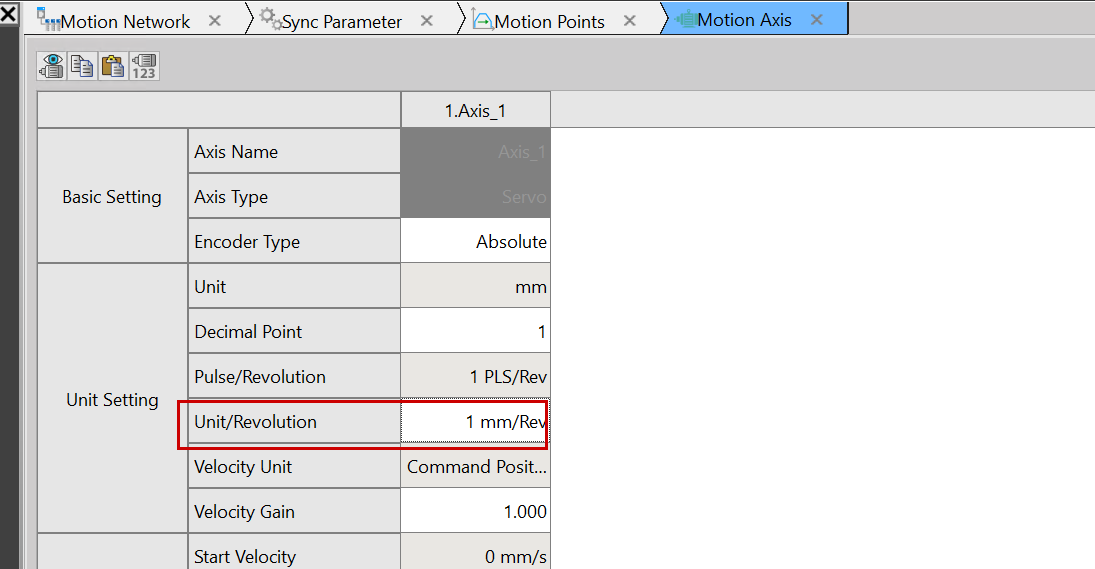Close the Motion Points tab
The height and width of the screenshot is (569, 1095).
(x=629, y=21)
